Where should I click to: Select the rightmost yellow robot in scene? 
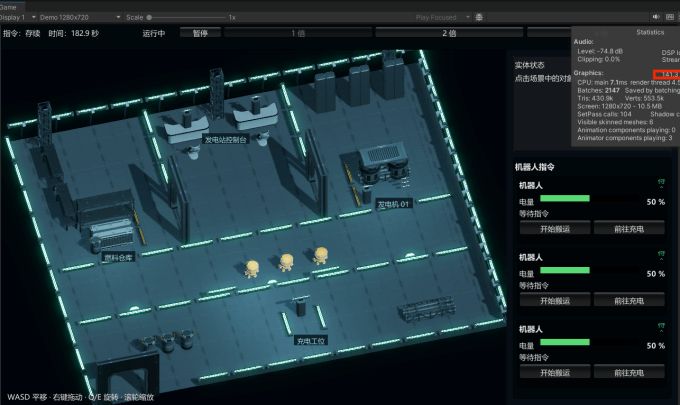[320, 255]
